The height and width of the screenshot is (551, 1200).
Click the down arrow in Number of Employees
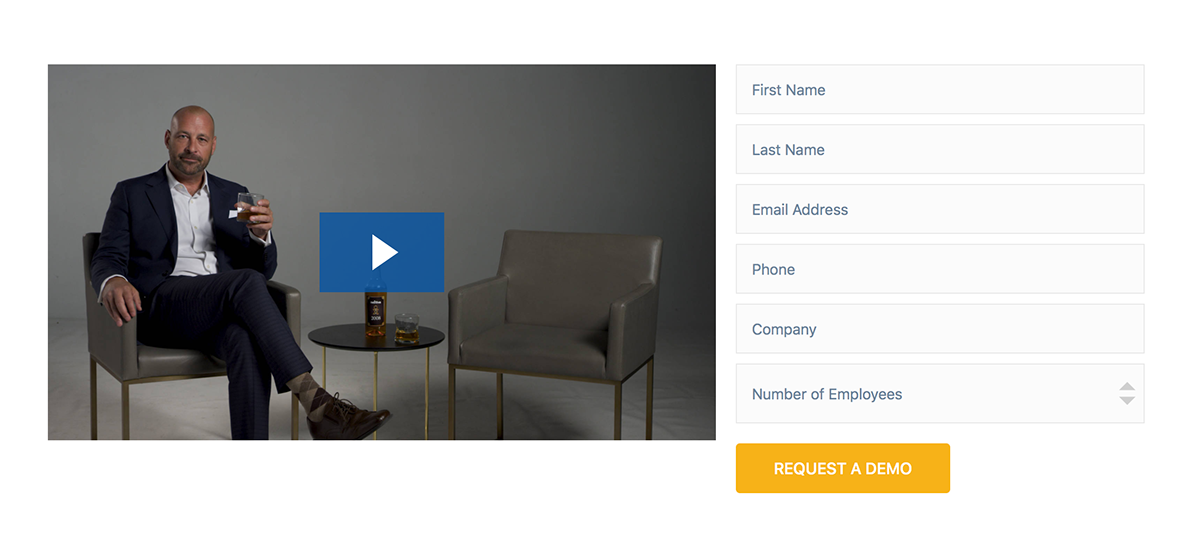pyautogui.click(x=1127, y=400)
